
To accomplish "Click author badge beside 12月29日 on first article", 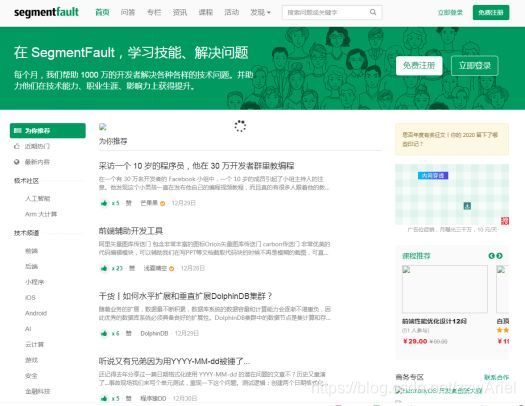I will click(x=163, y=203).
